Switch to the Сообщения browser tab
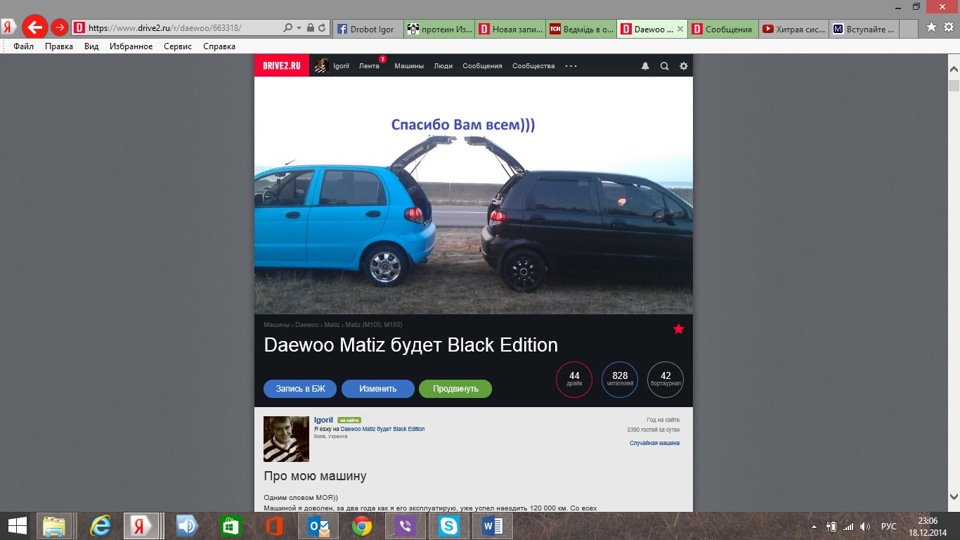 point(723,29)
